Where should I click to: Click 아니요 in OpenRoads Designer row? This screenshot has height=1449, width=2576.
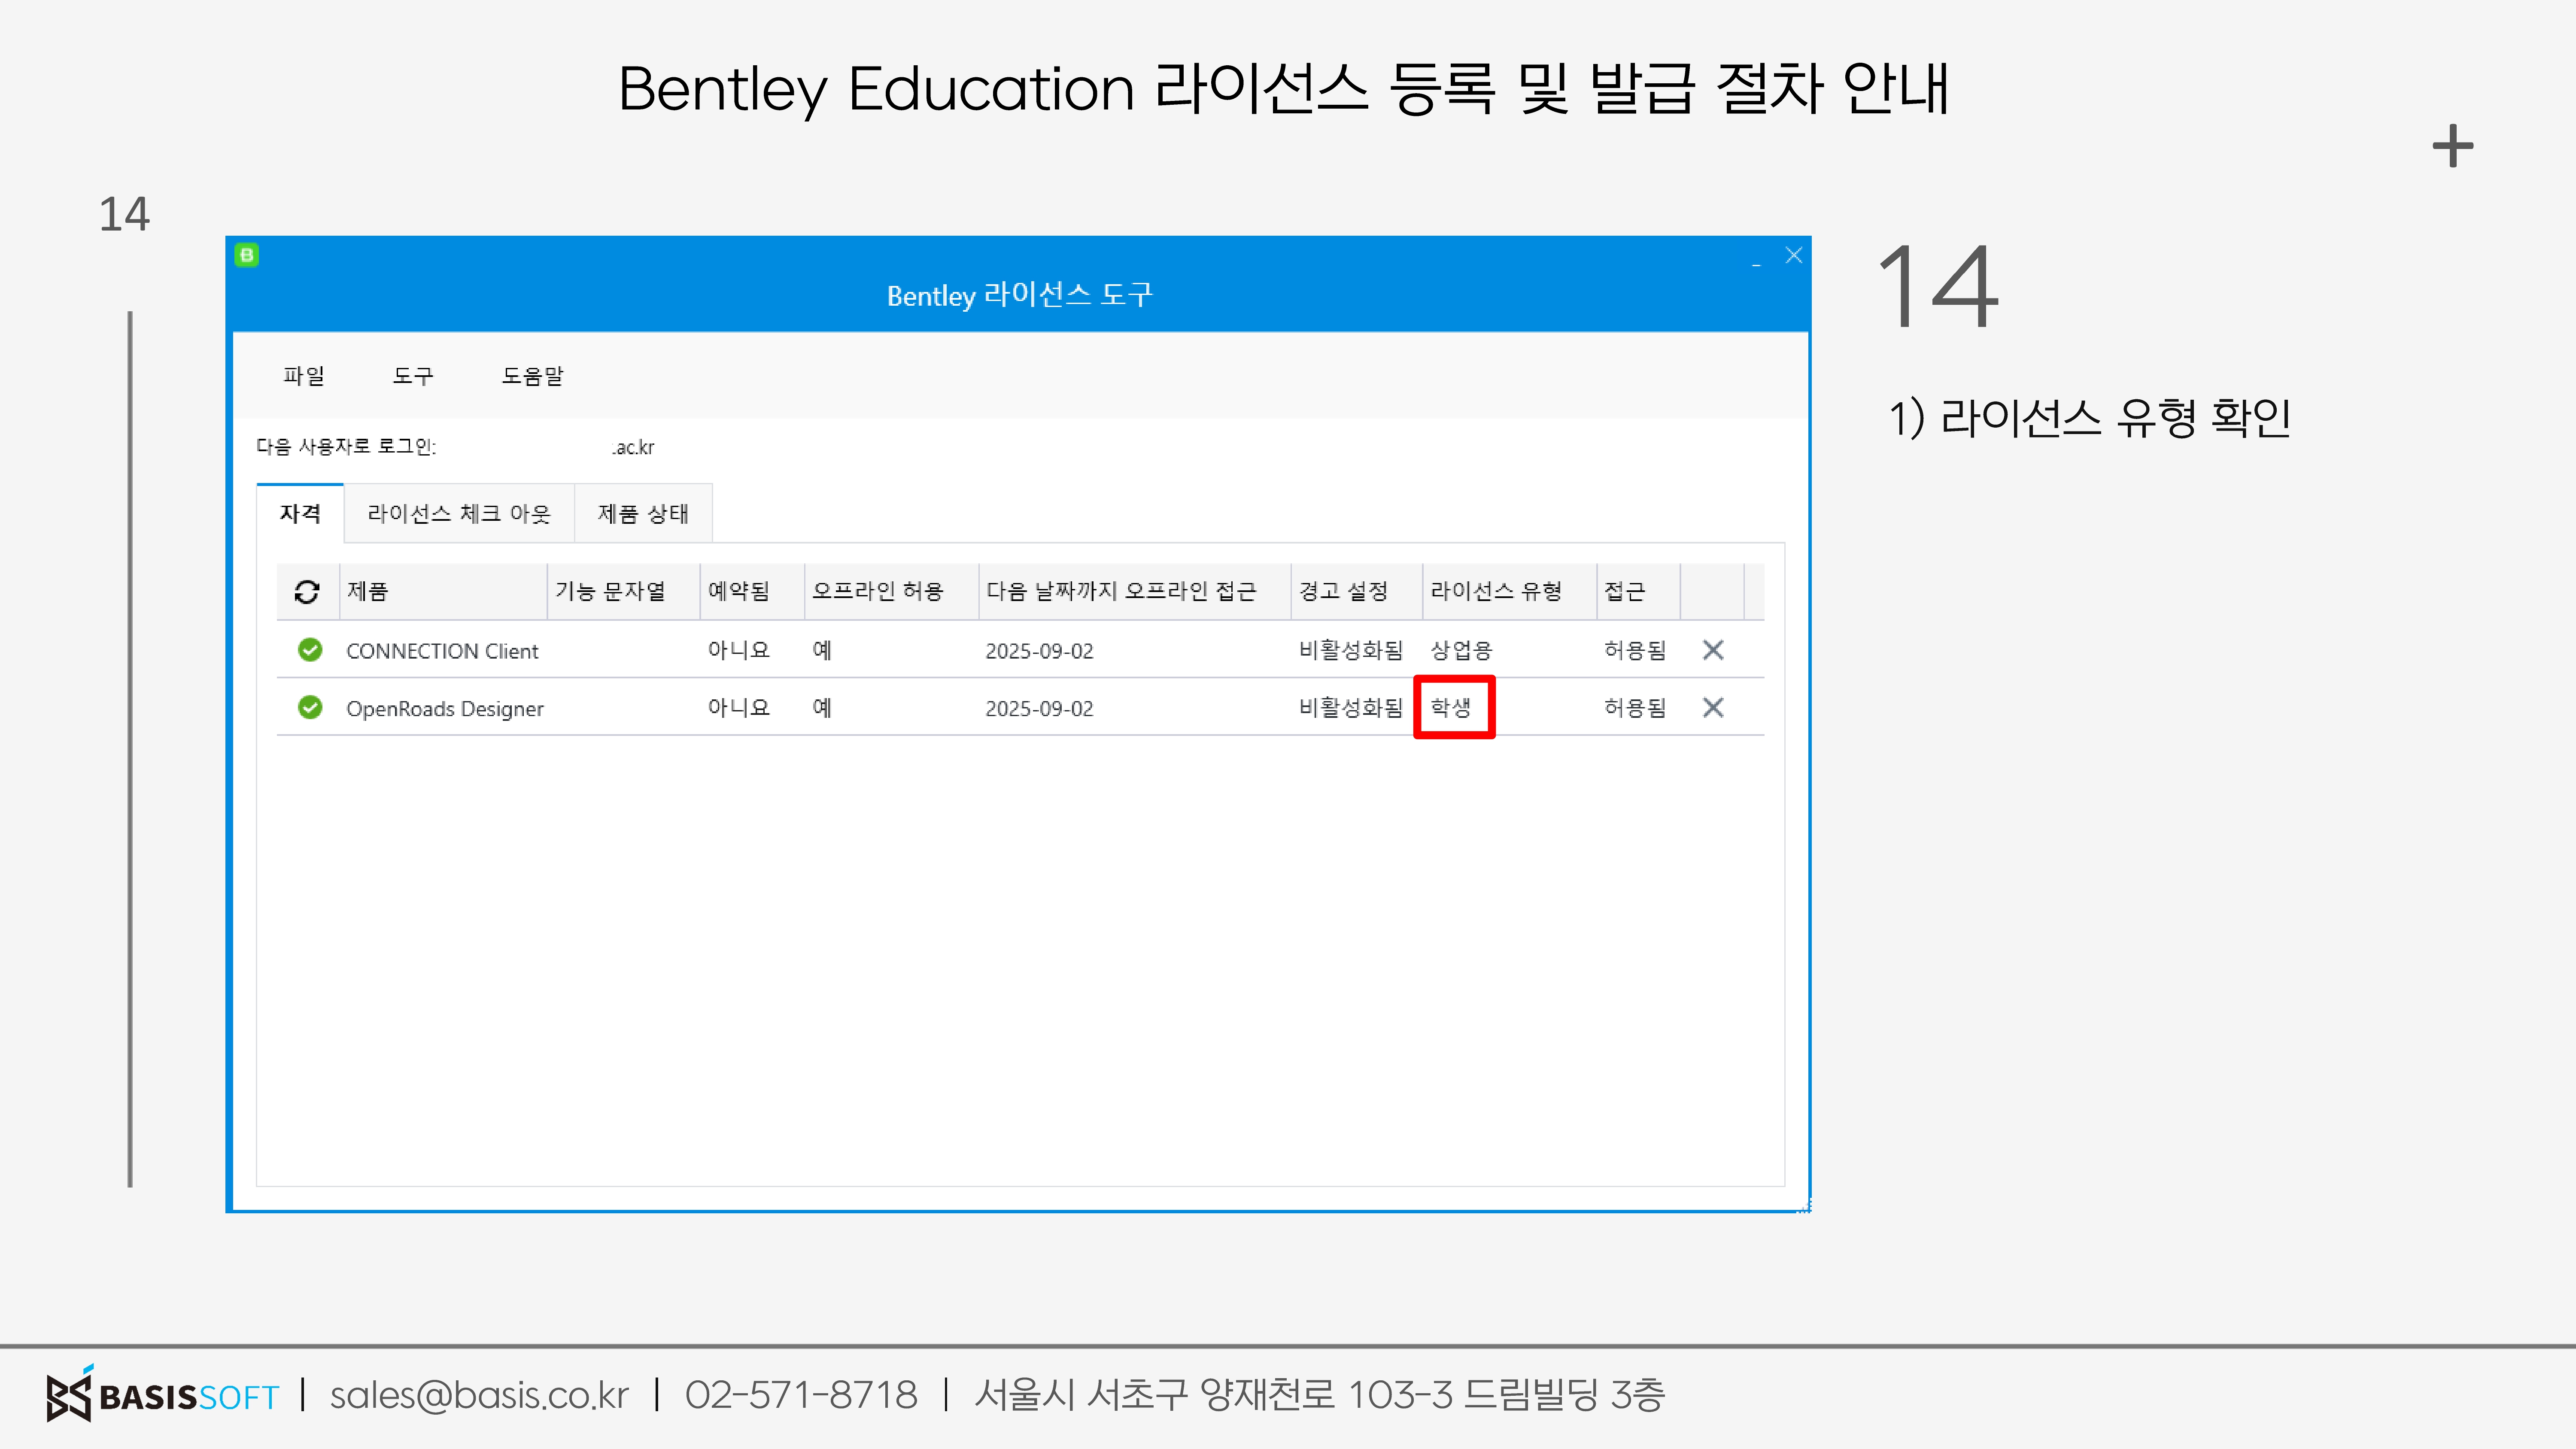point(739,708)
